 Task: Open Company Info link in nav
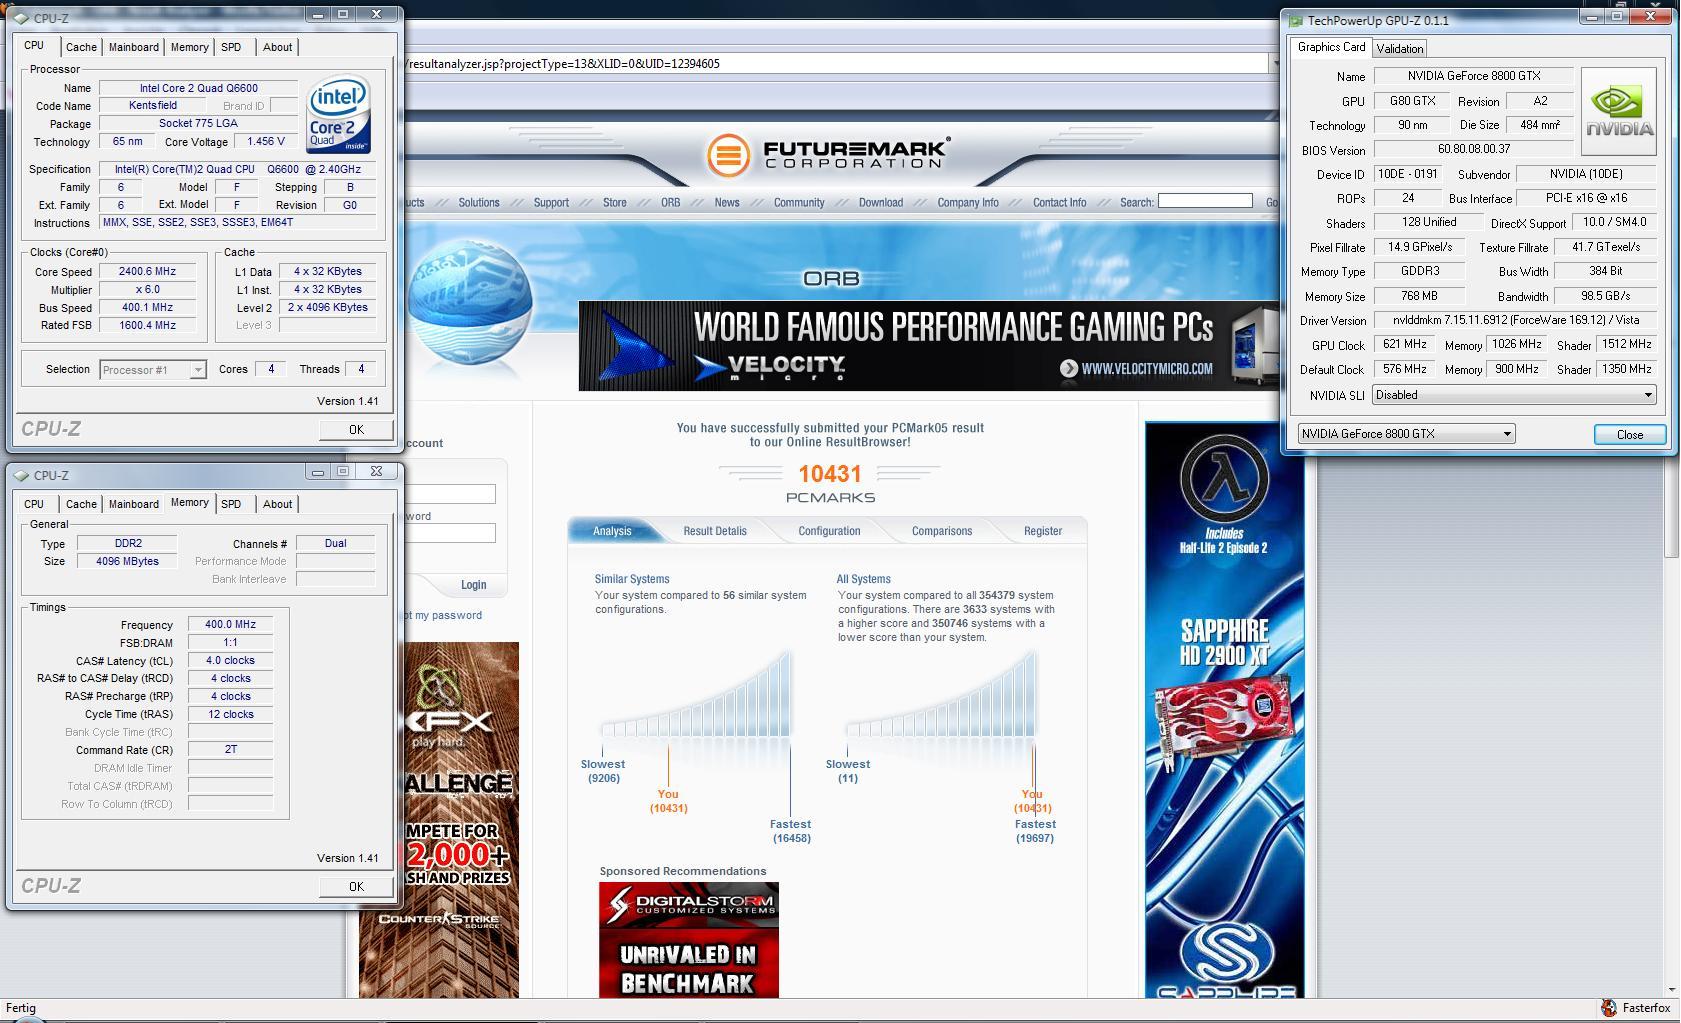(968, 202)
